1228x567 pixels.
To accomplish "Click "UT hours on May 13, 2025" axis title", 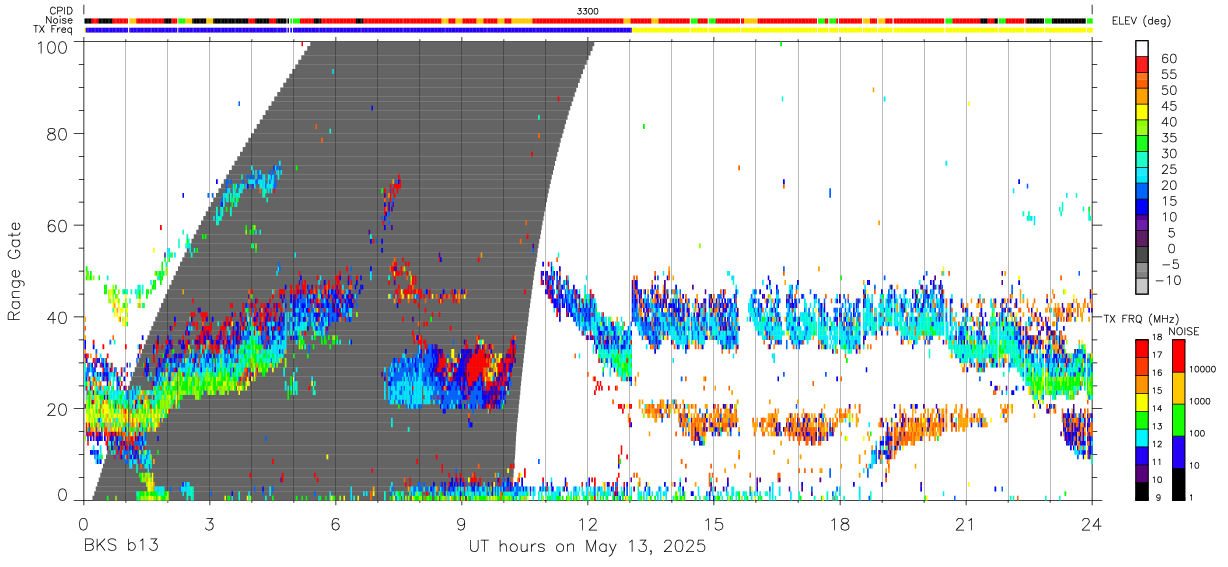I will click(588, 547).
